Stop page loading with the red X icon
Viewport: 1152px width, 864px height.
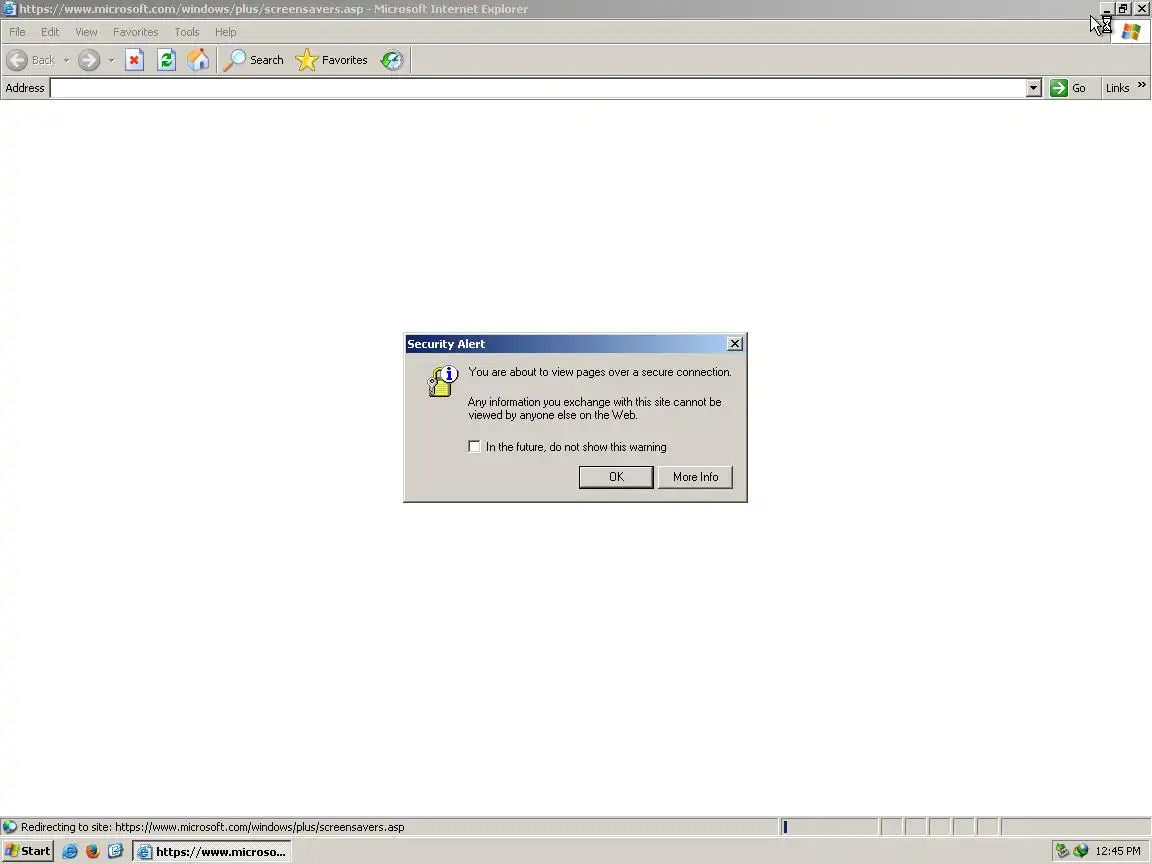(x=134, y=60)
